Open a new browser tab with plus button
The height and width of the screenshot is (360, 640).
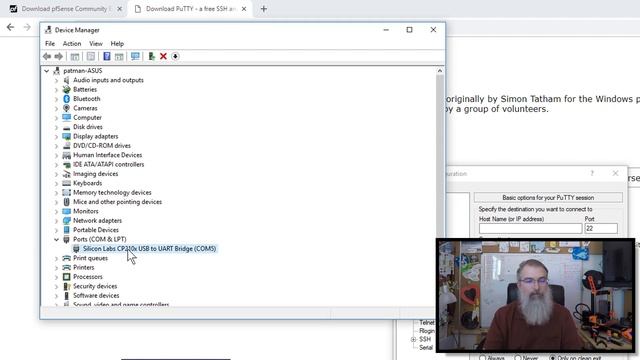[264, 9]
